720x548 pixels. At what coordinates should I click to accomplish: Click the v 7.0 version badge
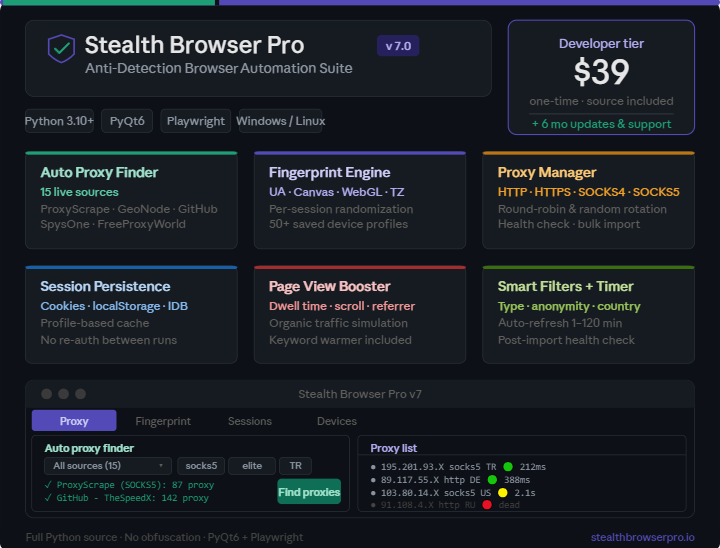click(x=398, y=46)
